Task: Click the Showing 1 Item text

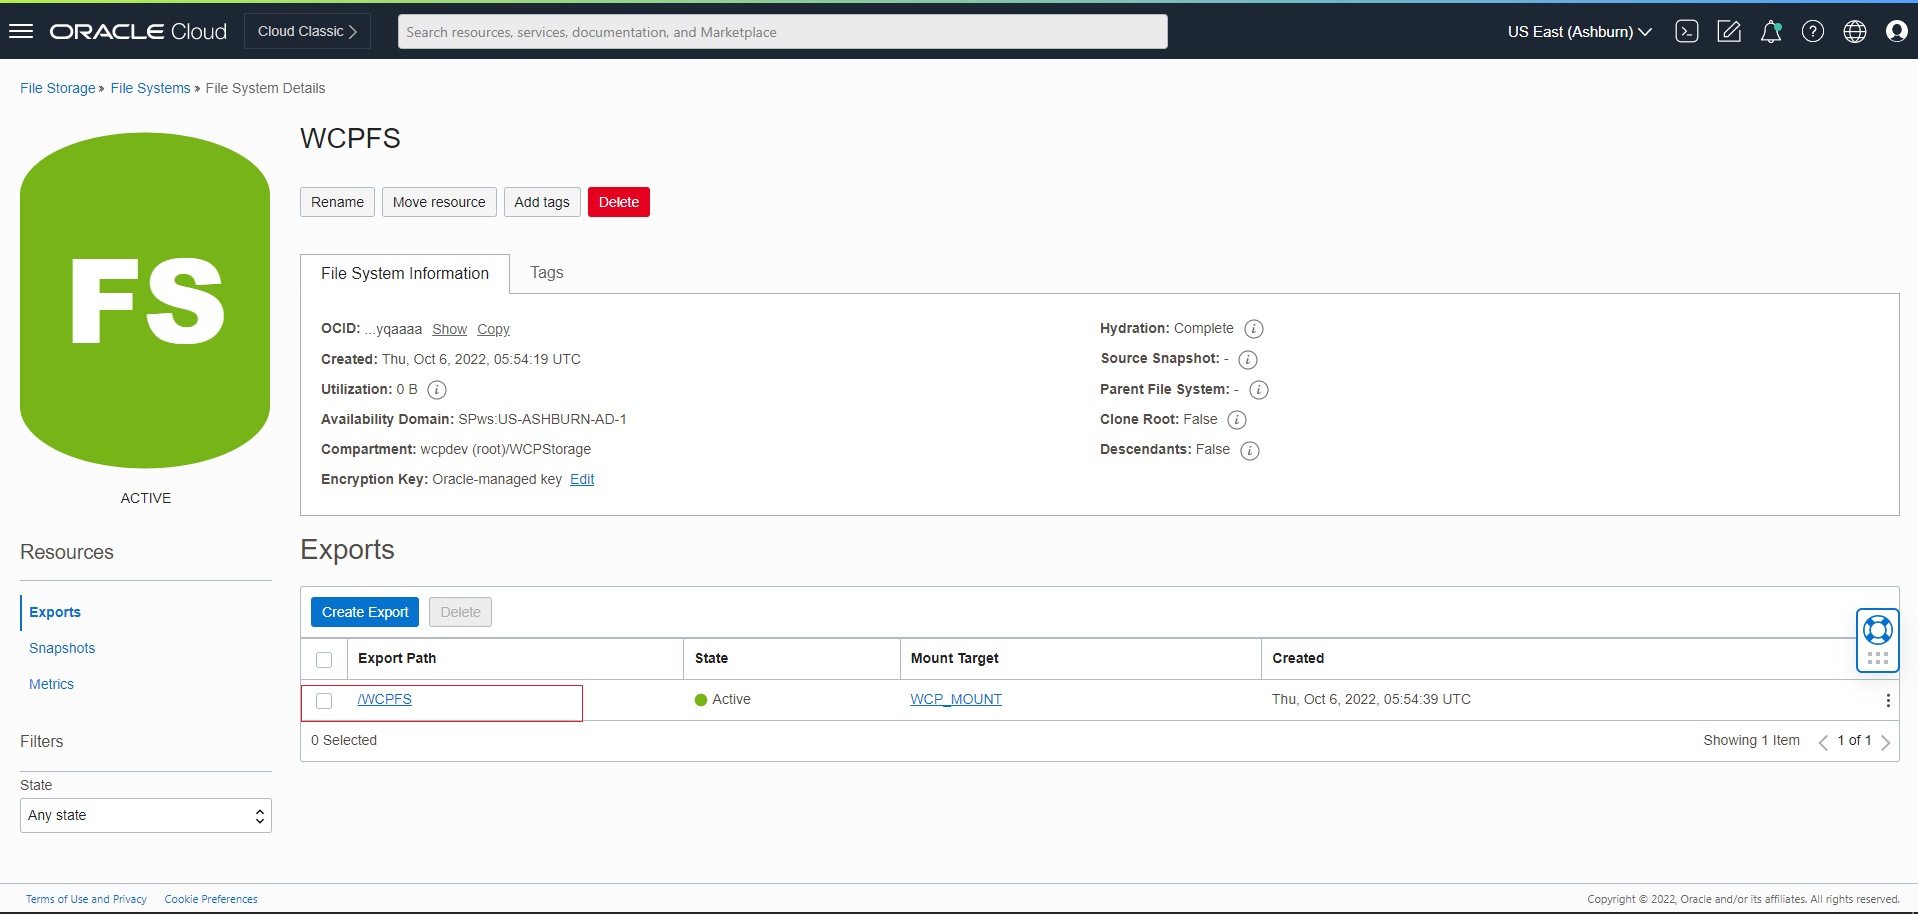Action: (x=1751, y=740)
